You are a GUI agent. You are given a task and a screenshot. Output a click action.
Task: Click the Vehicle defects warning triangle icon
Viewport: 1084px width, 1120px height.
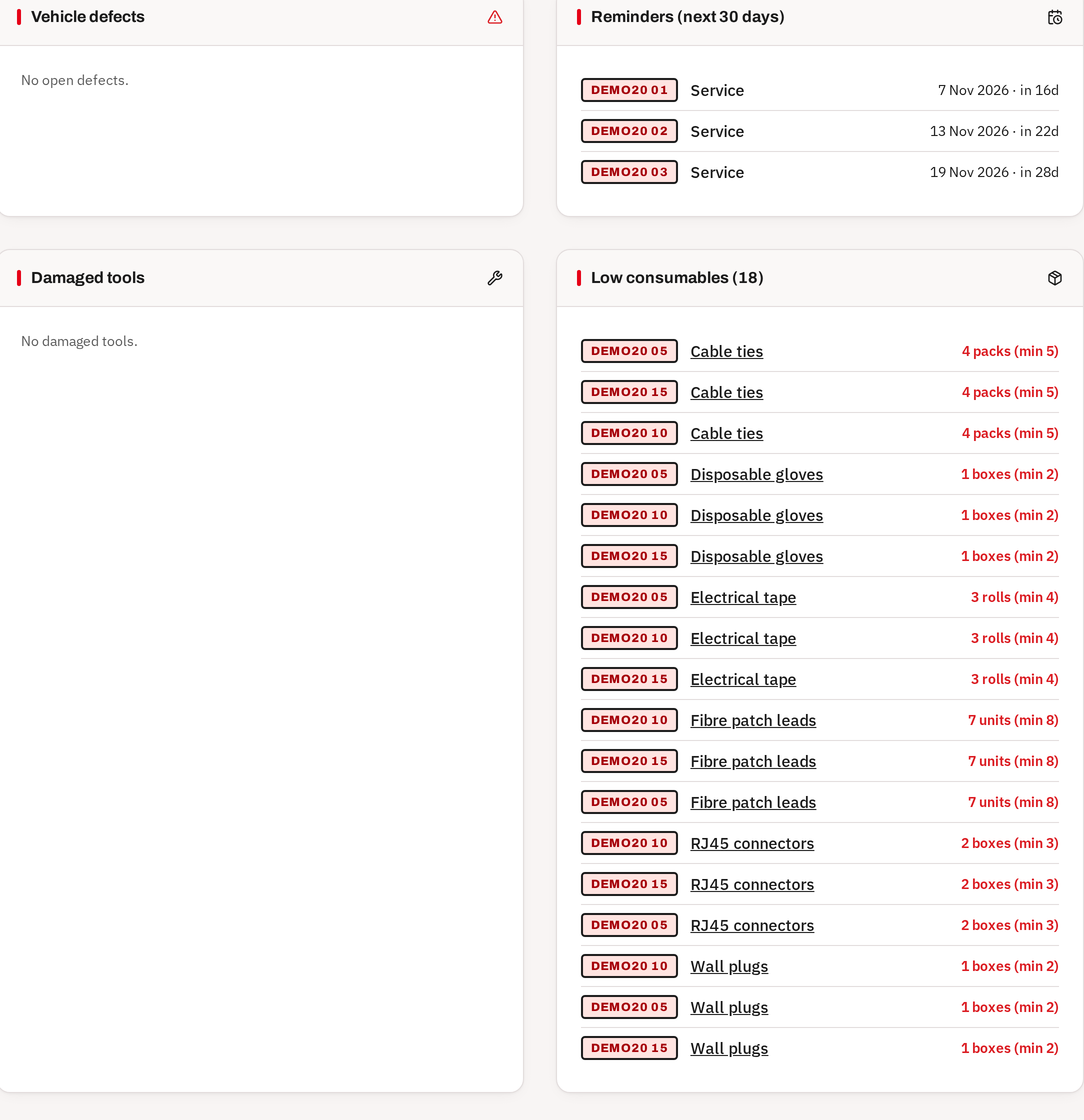495,17
